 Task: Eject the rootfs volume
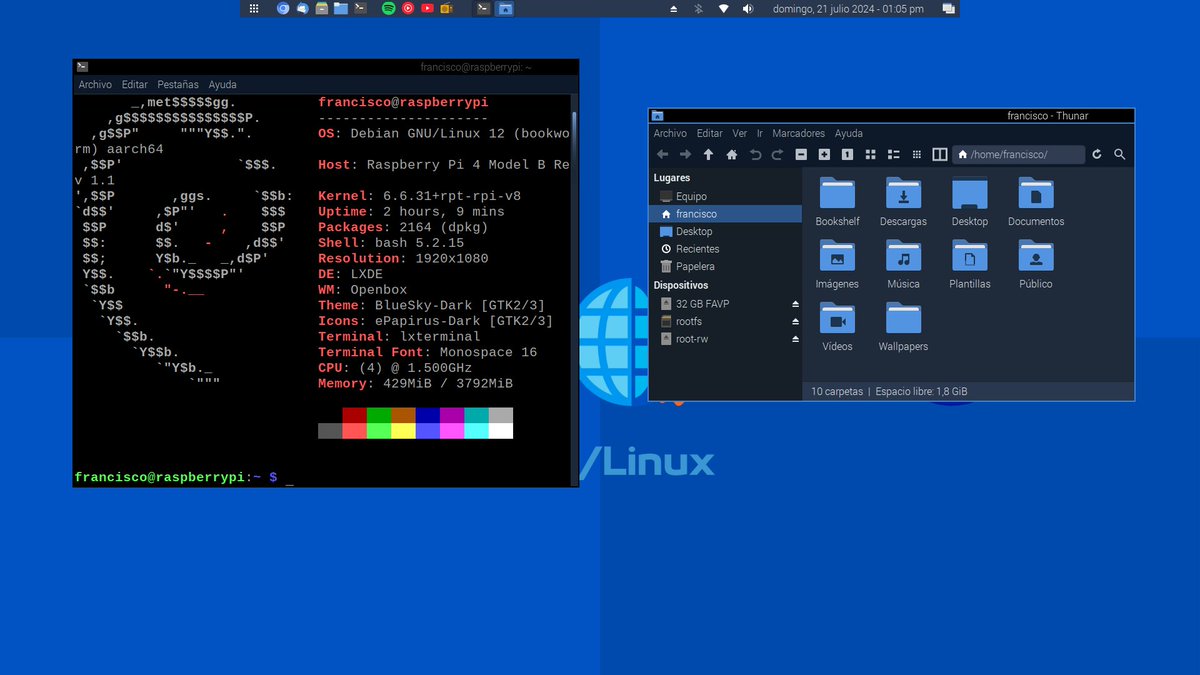pyautogui.click(x=796, y=321)
